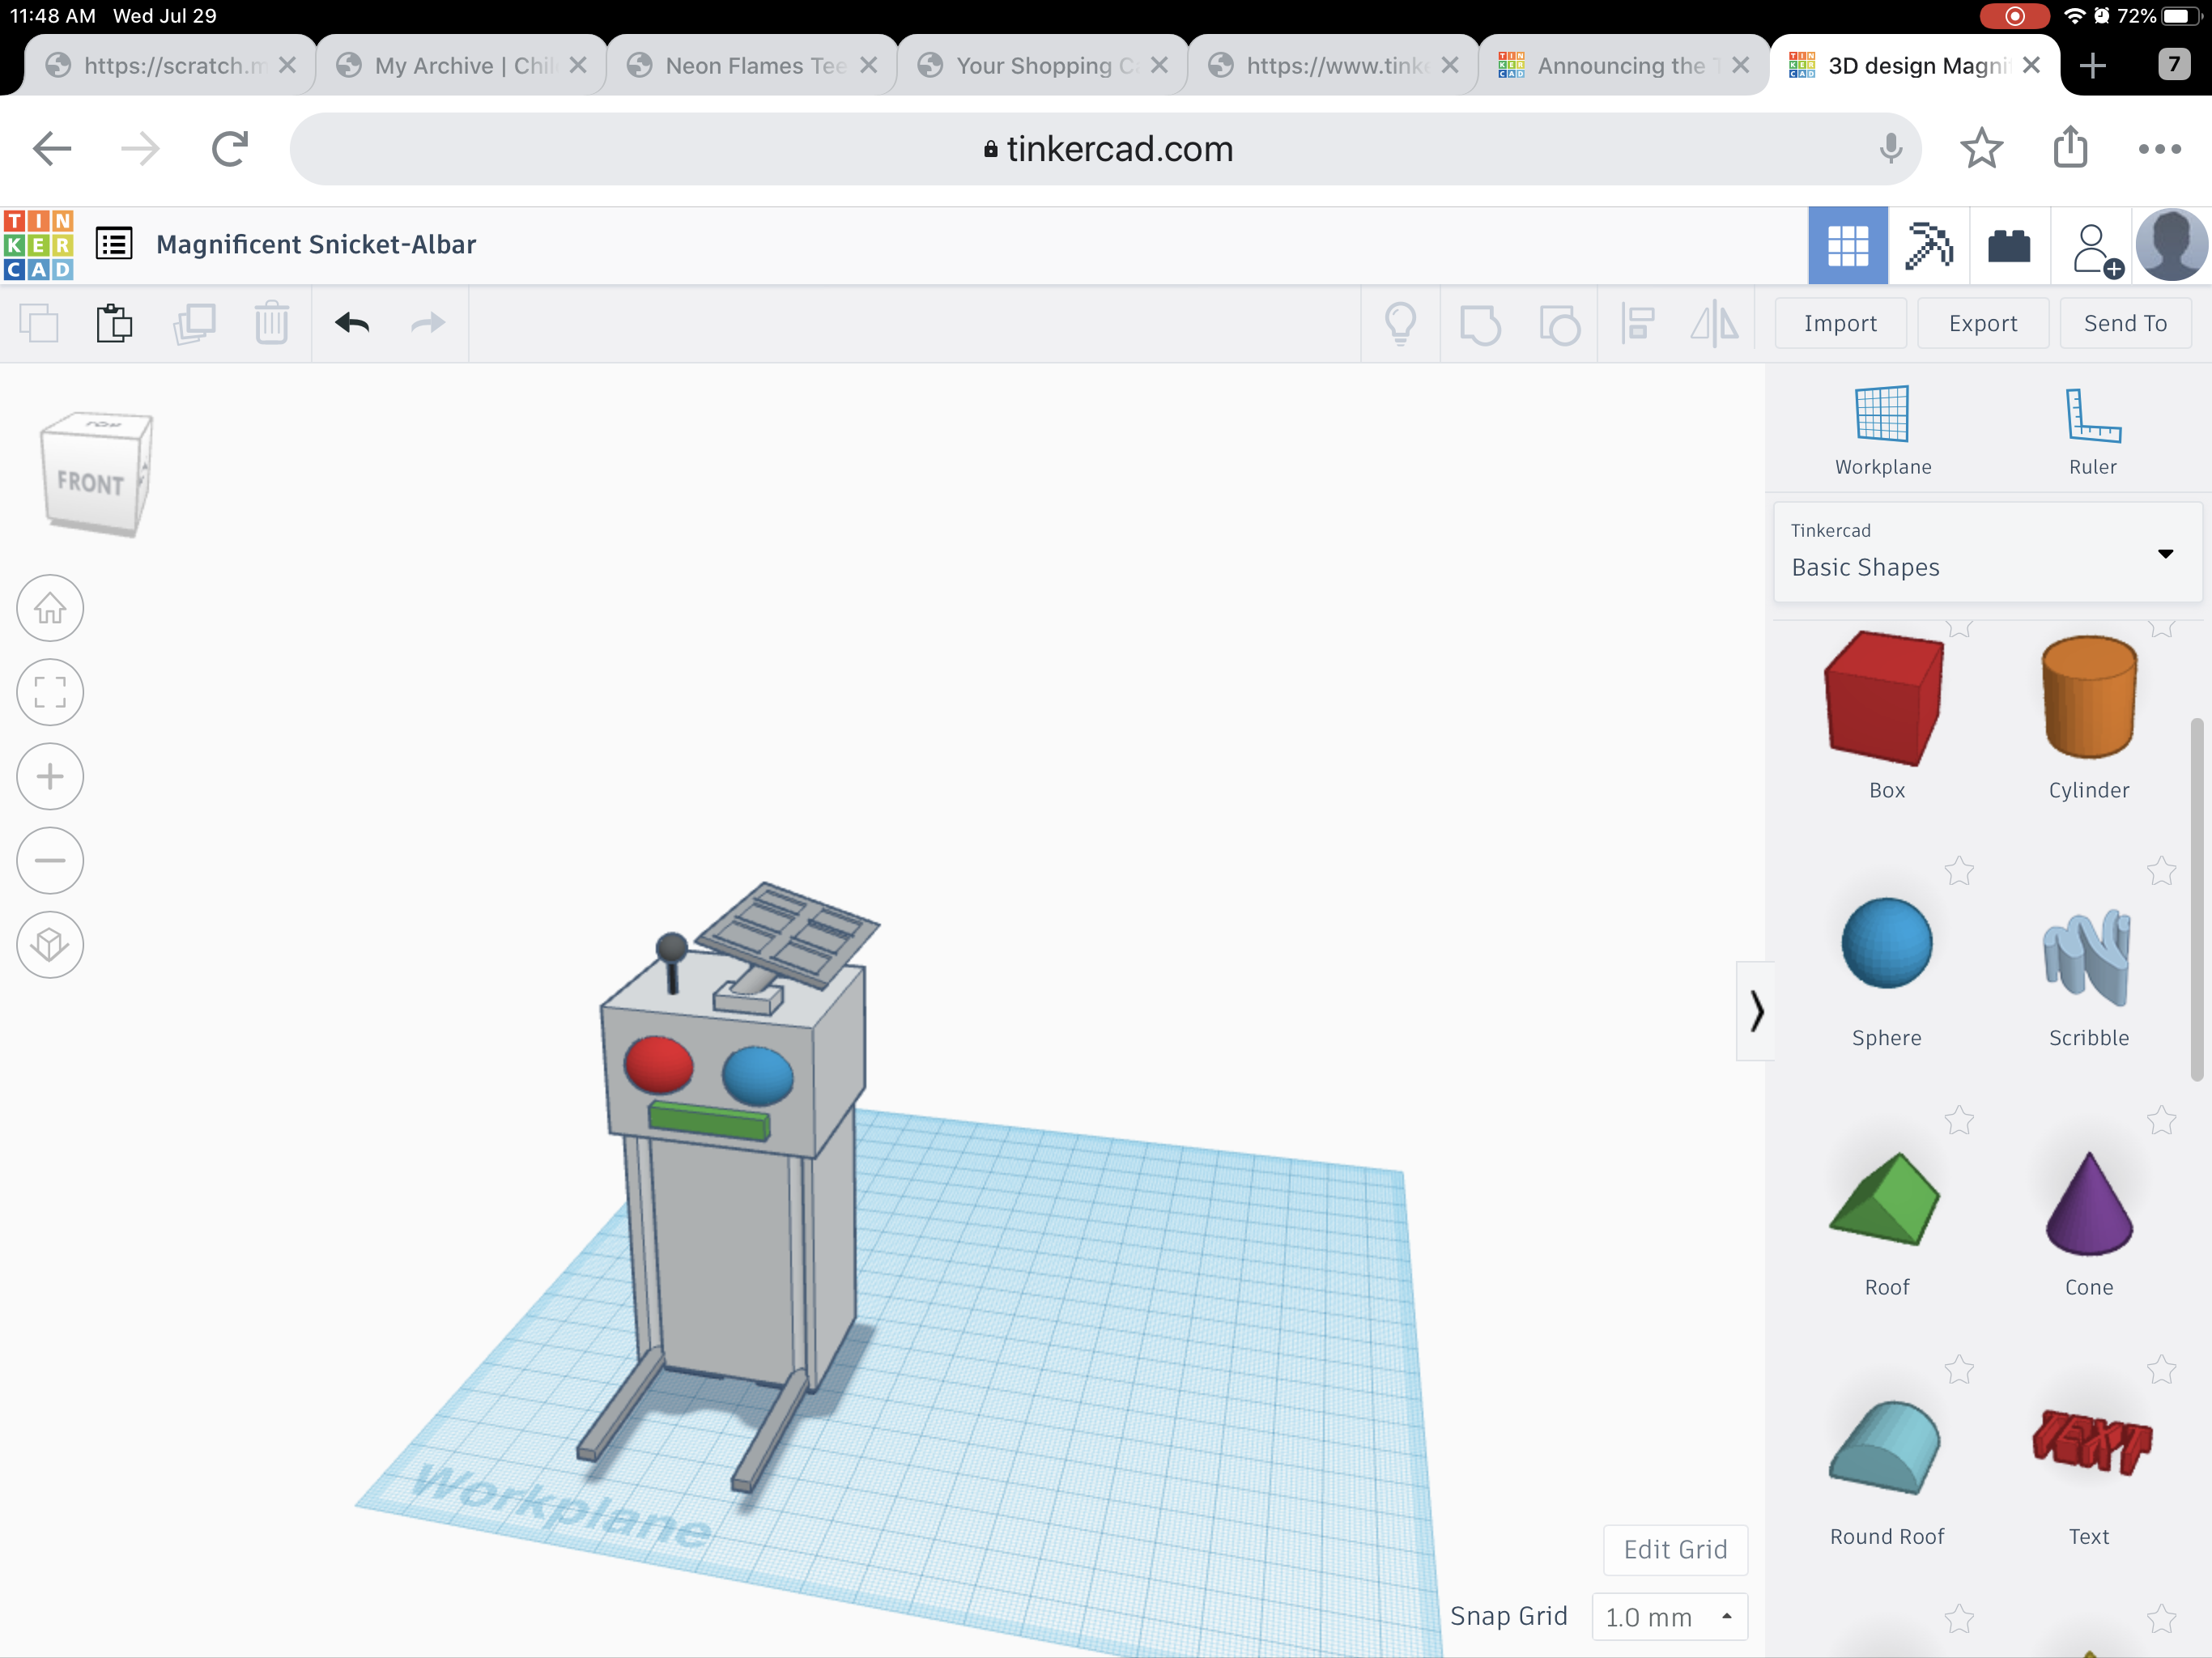Click the FRONT face of view cube
Viewport: 2212px width, 1658px height.
[90, 483]
